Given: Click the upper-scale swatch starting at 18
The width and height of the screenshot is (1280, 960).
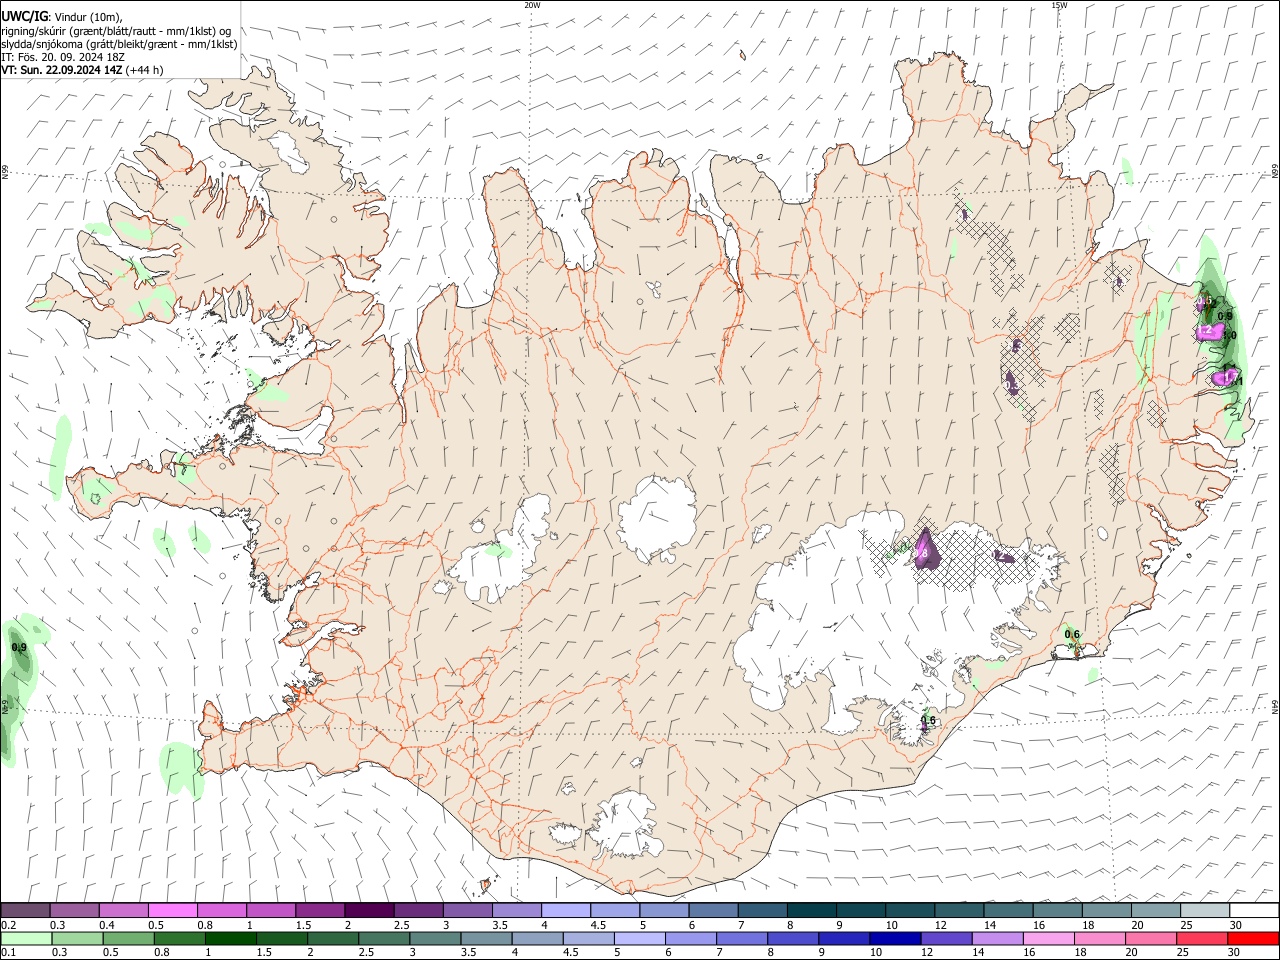Looking at the screenshot, I should [1106, 911].
